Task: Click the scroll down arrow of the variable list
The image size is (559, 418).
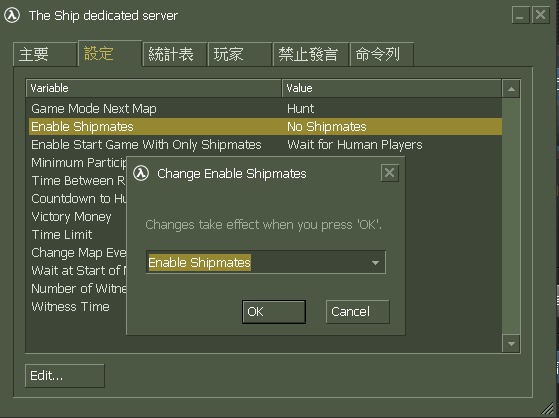Action: 511,344
